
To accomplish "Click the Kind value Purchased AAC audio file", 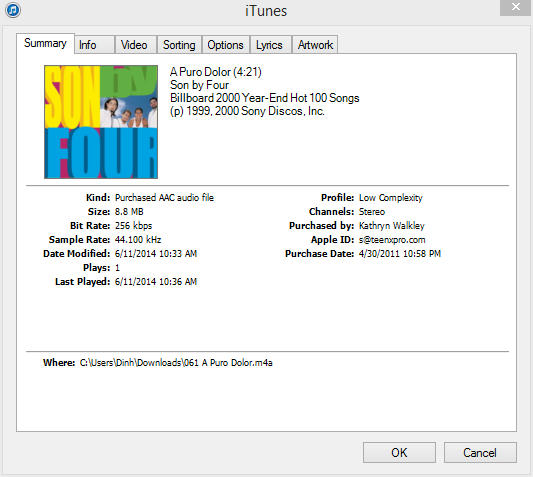I will (x=164, y=198).
